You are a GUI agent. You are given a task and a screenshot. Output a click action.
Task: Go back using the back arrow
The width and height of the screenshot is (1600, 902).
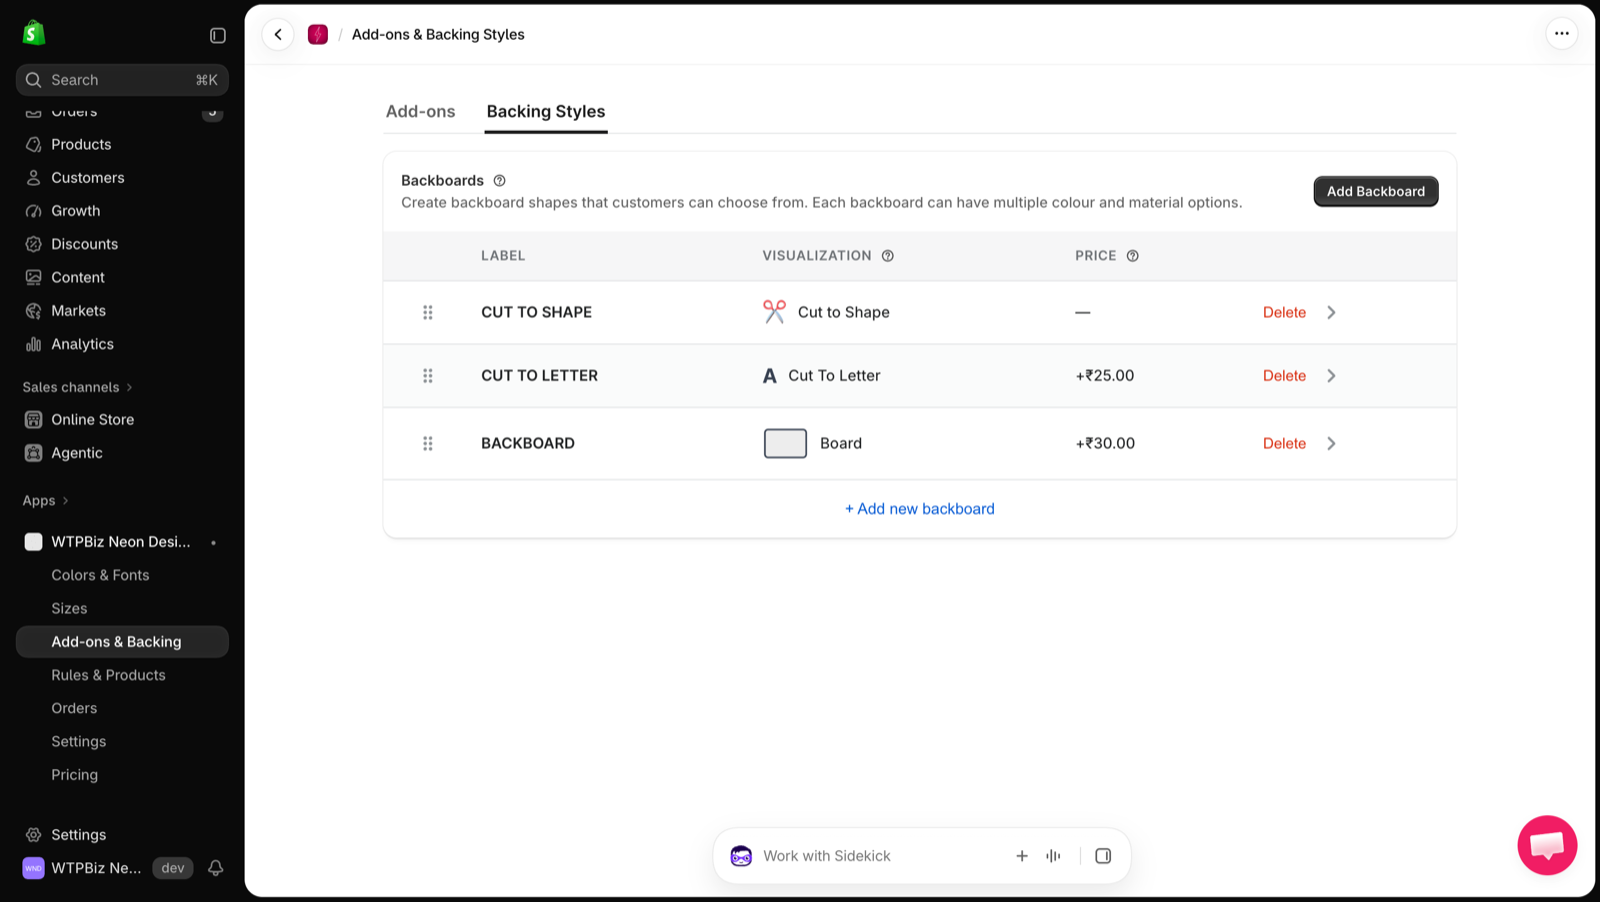point(278,34)
